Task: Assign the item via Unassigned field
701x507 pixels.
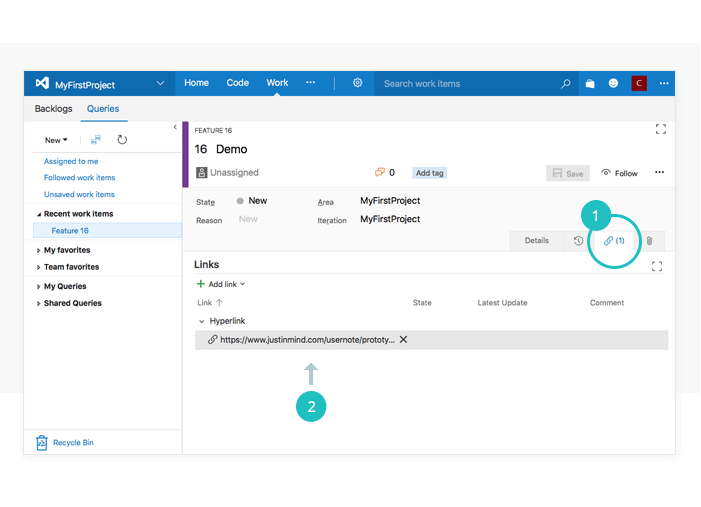Action: [234, 173]
